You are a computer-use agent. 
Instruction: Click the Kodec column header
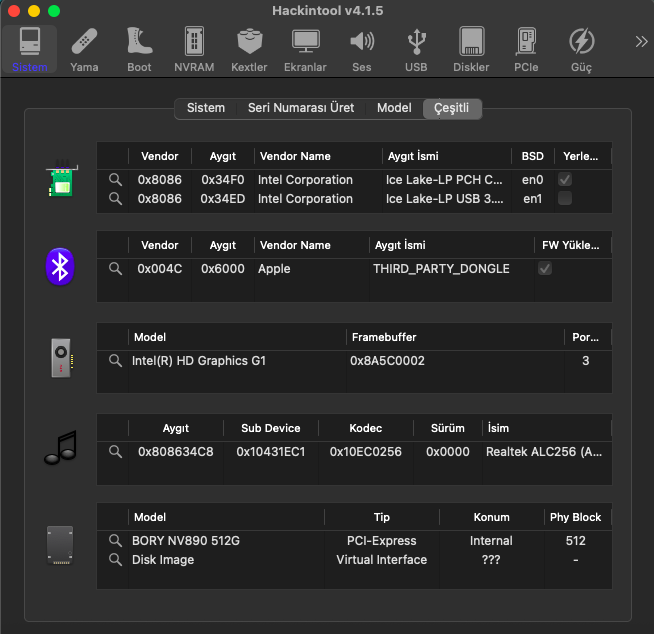pyautogui.click(x=366, y=428)
